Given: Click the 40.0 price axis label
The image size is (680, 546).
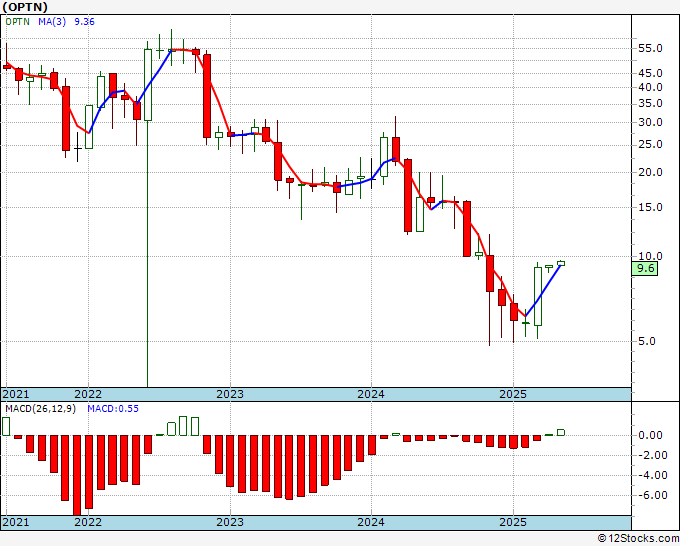Looking at the screenshot, I should tap(651, 87).
